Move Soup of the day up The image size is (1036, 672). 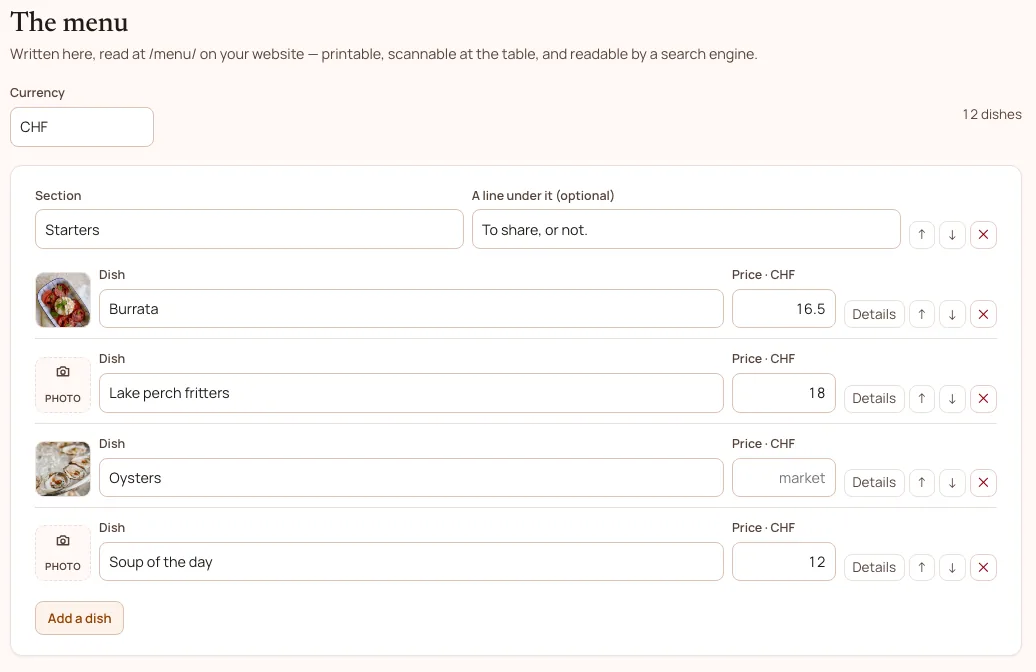922,567
